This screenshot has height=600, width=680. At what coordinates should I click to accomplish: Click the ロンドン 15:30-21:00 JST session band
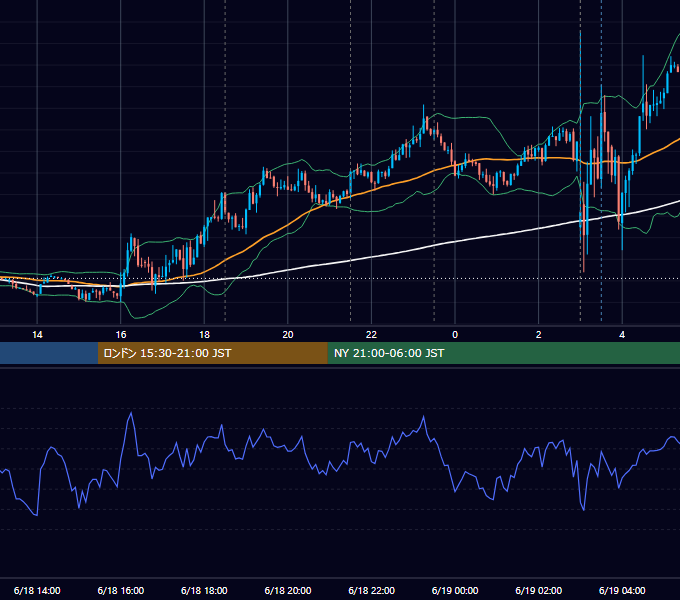tap(212, 353)
